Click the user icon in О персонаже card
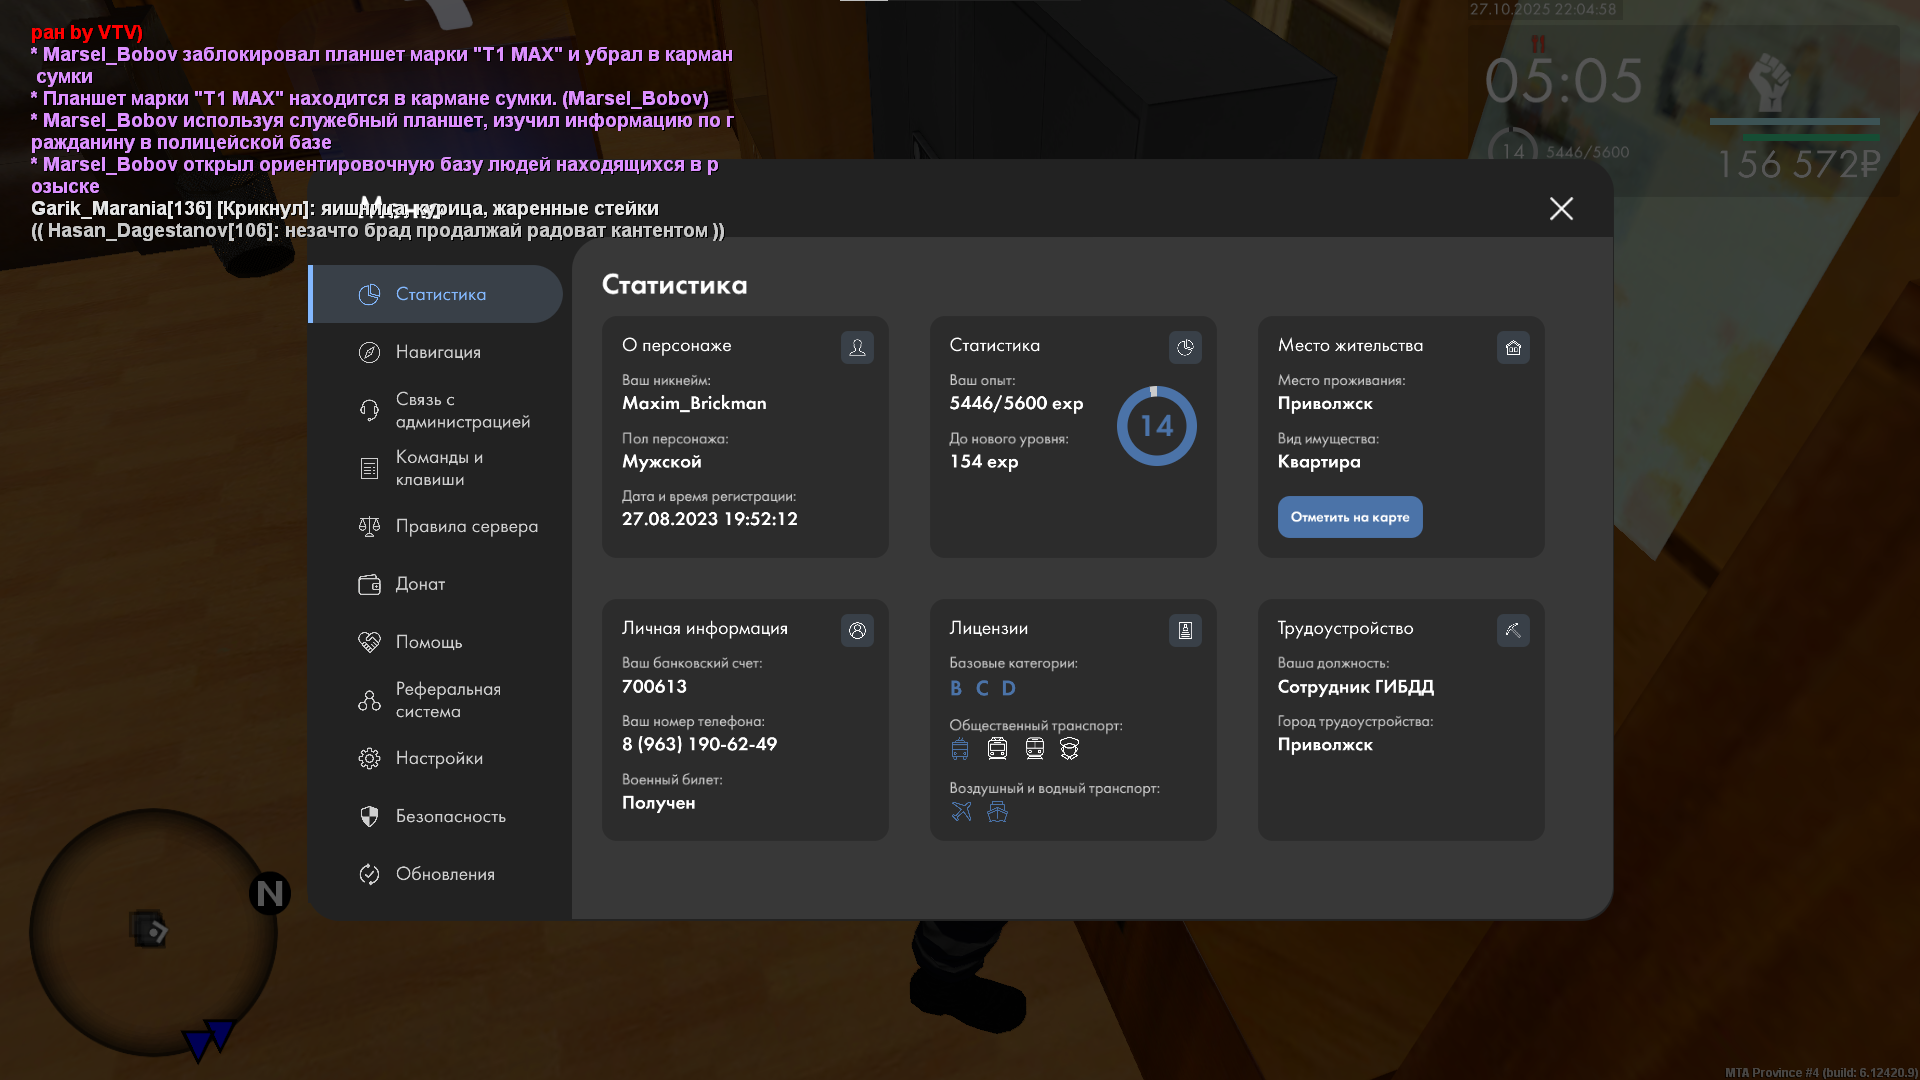Viewport: 1920px width, 1080px height. click(857, 347)
